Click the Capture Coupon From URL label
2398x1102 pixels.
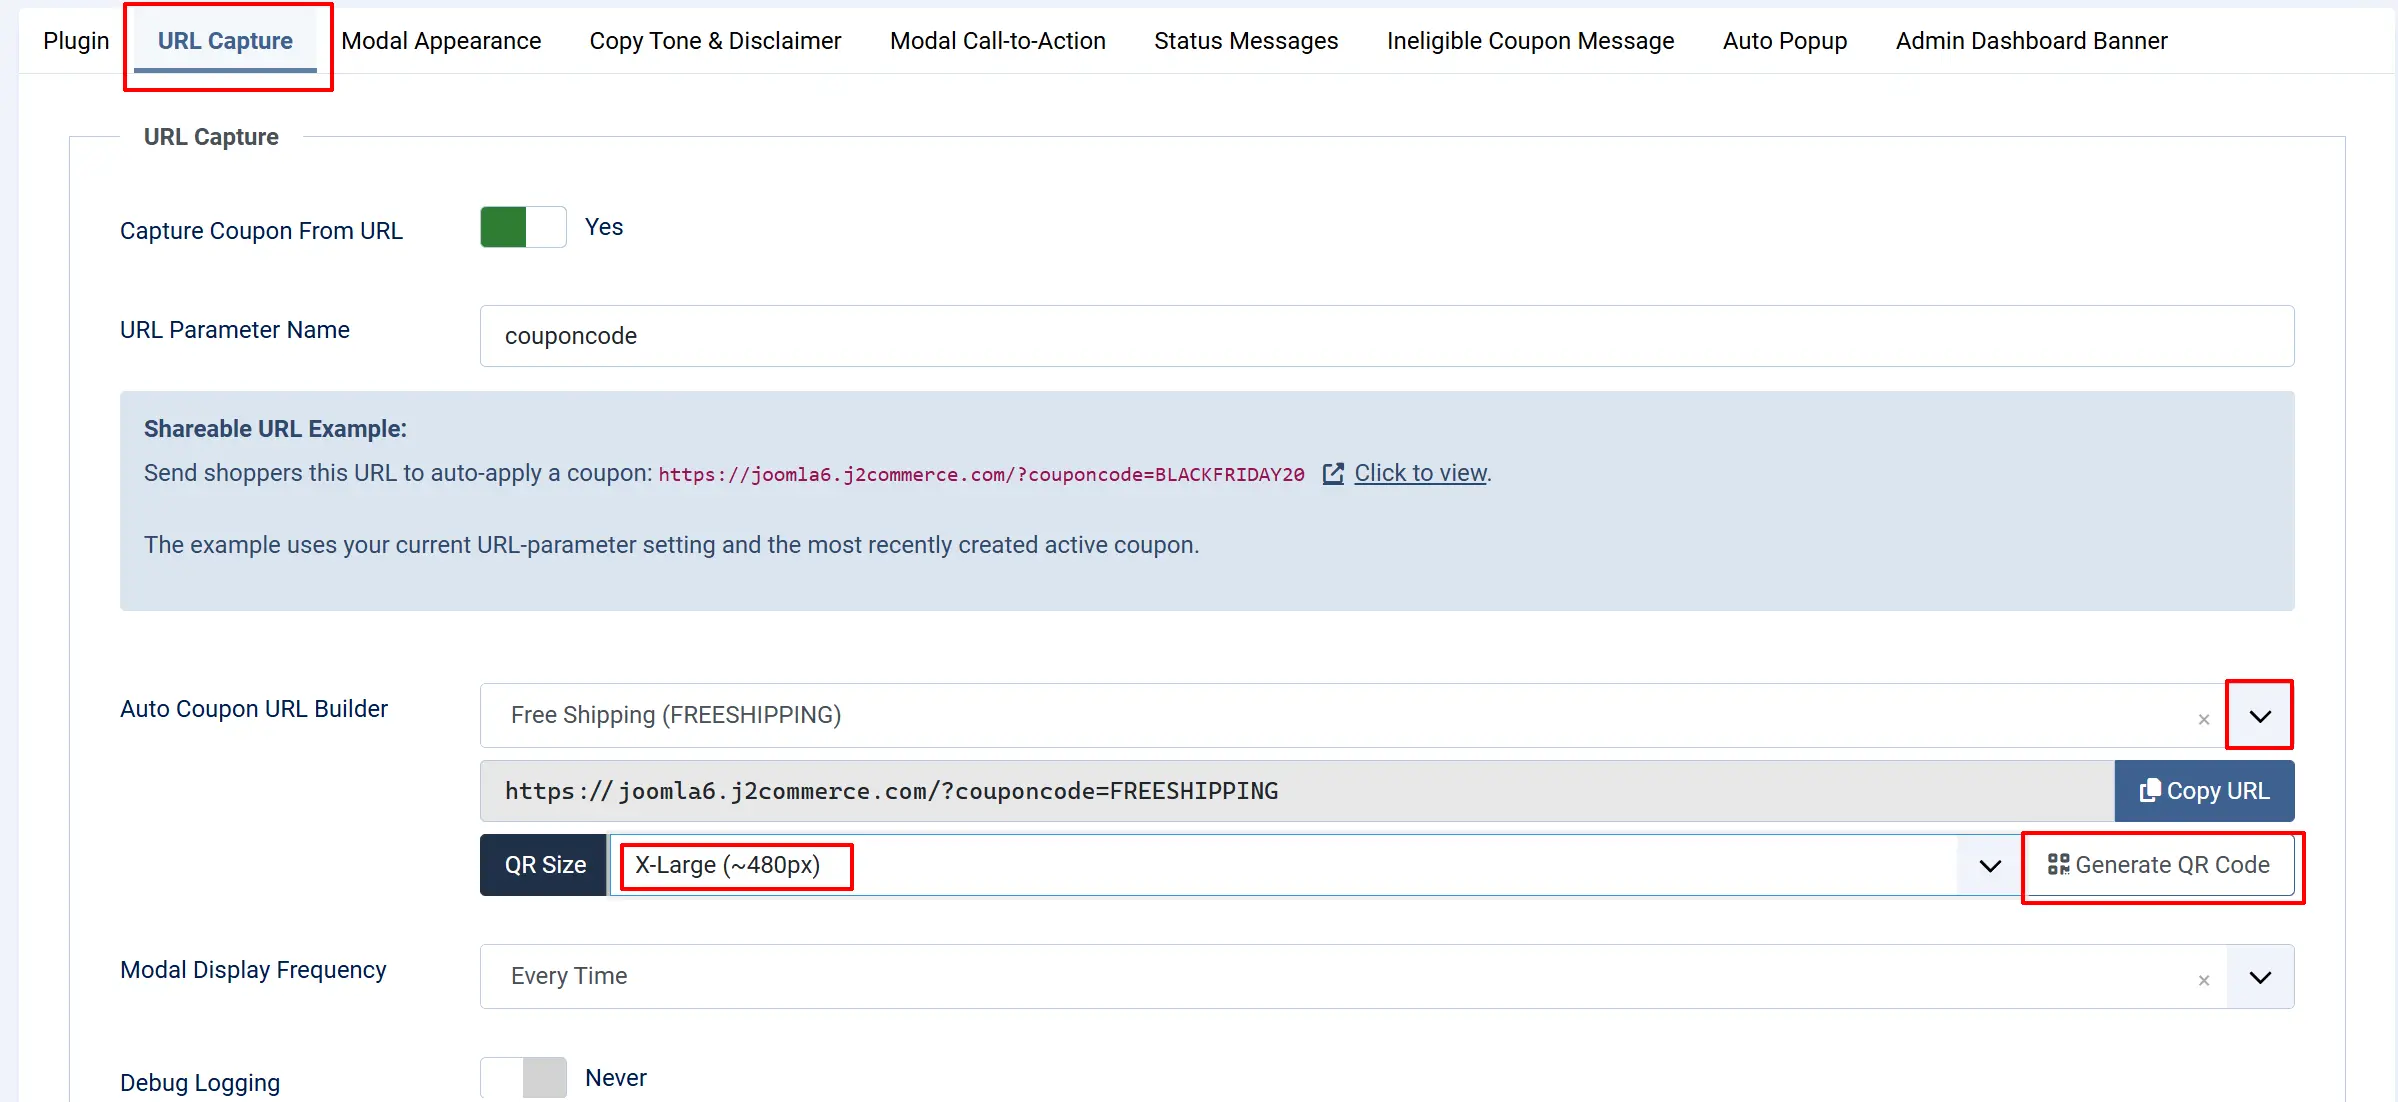(x=261, y=231)
